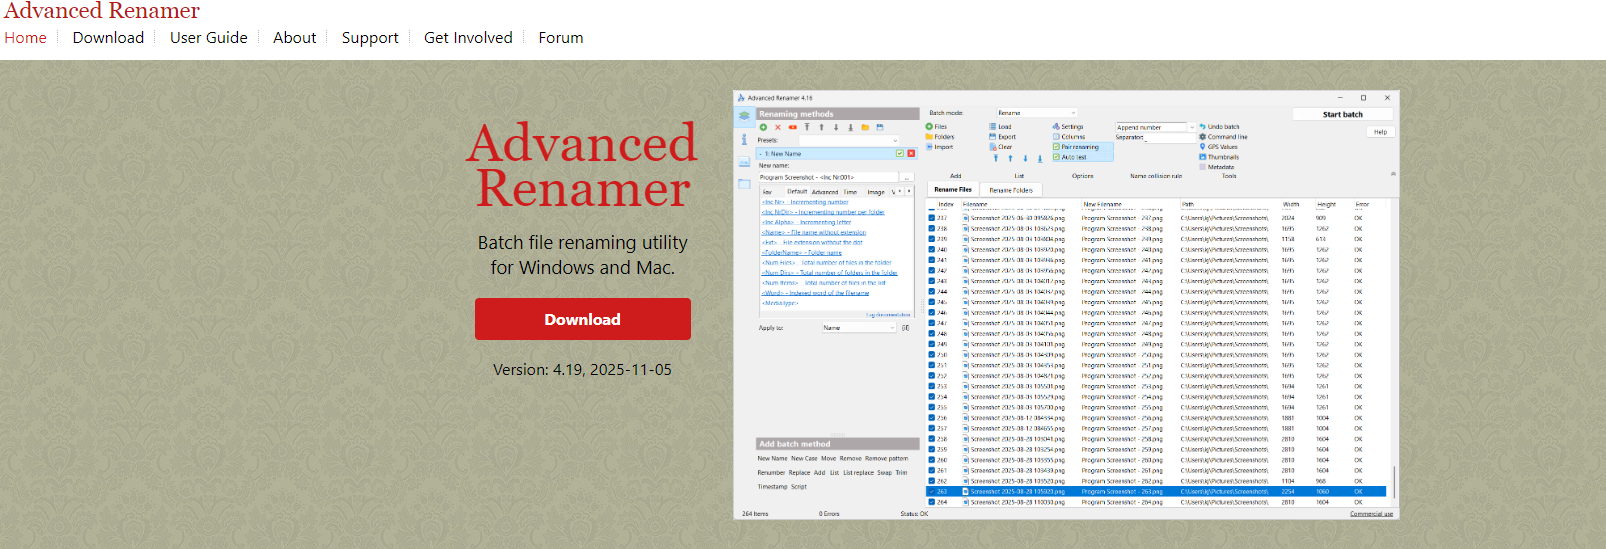1606x549 pixels.
Task: Toggle the green enable checkbox on New Name method
Action: coord(900,154)
